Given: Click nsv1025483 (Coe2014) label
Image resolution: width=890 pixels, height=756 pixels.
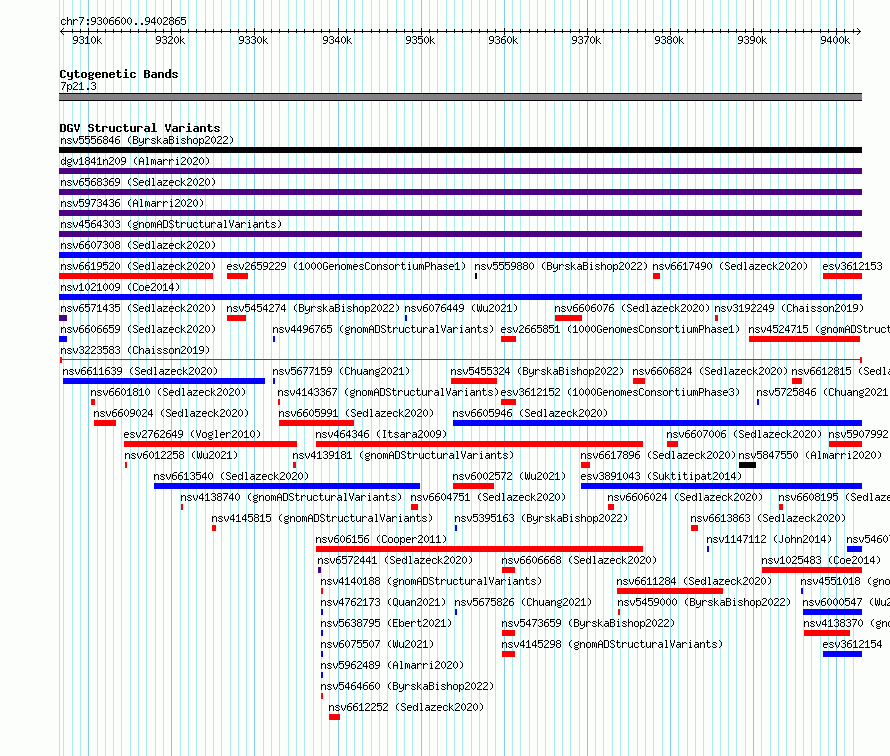Looking at the screenshot, I should tap(821, 560).
